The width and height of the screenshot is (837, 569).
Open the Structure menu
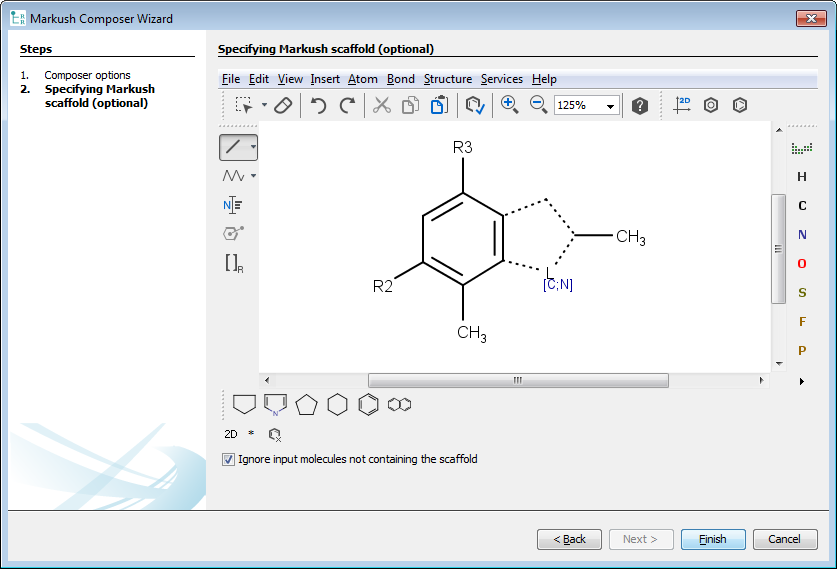[x=447, y=79]
